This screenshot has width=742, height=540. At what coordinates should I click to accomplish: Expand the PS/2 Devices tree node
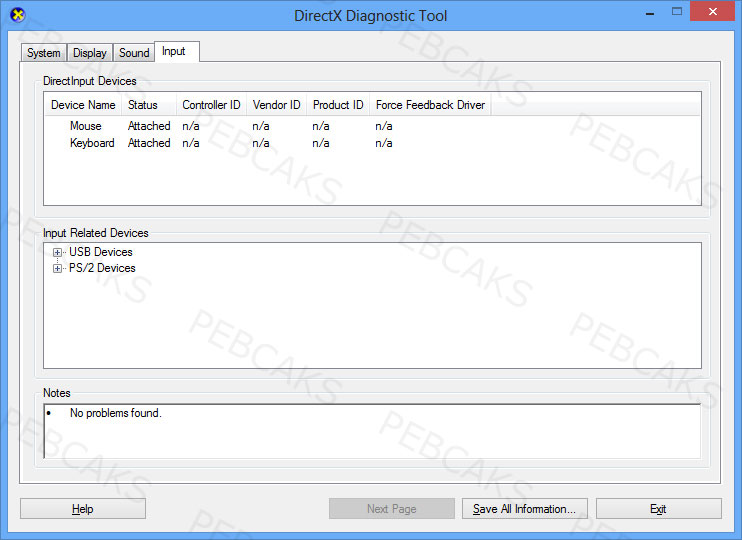[57, 268]
